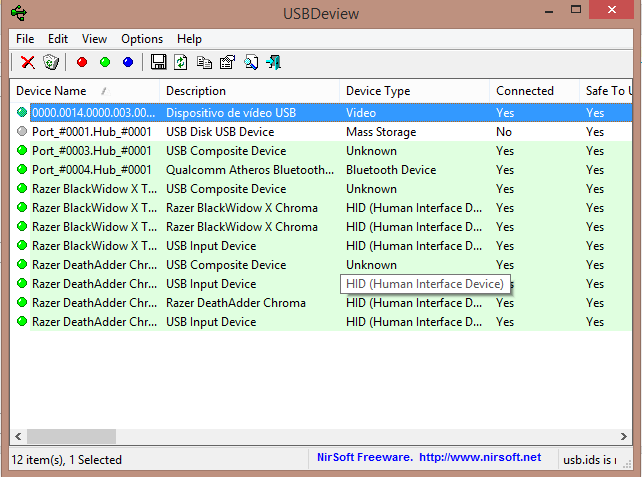Screen dimensions: 642x477
Task: Click 'Dispositivo de vídeo USB' cell
Action: coord(231,113)
